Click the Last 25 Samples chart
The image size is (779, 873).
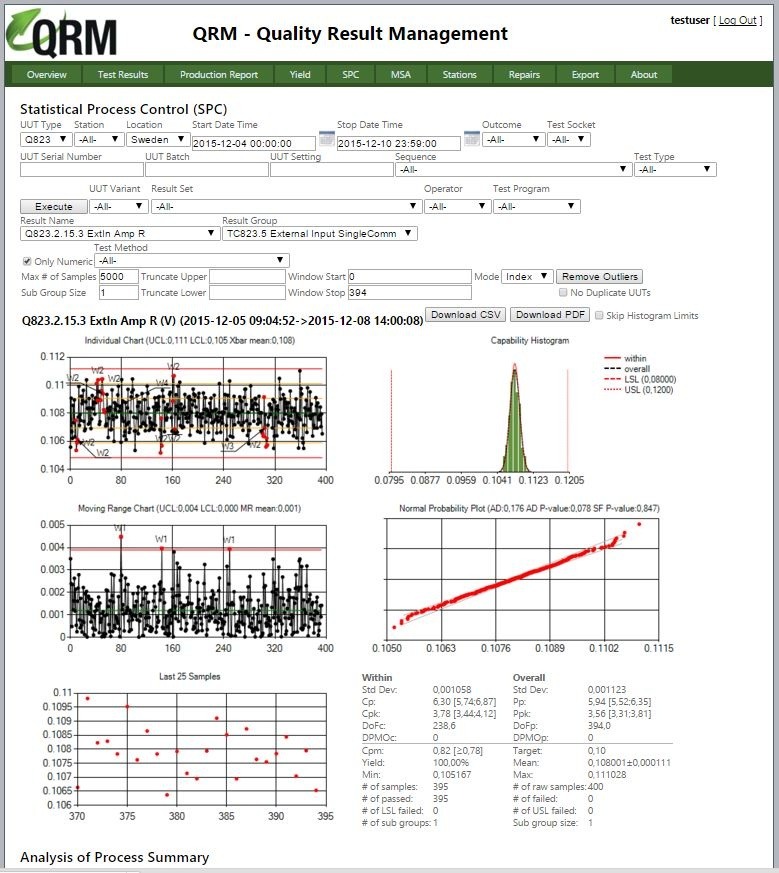202,749
